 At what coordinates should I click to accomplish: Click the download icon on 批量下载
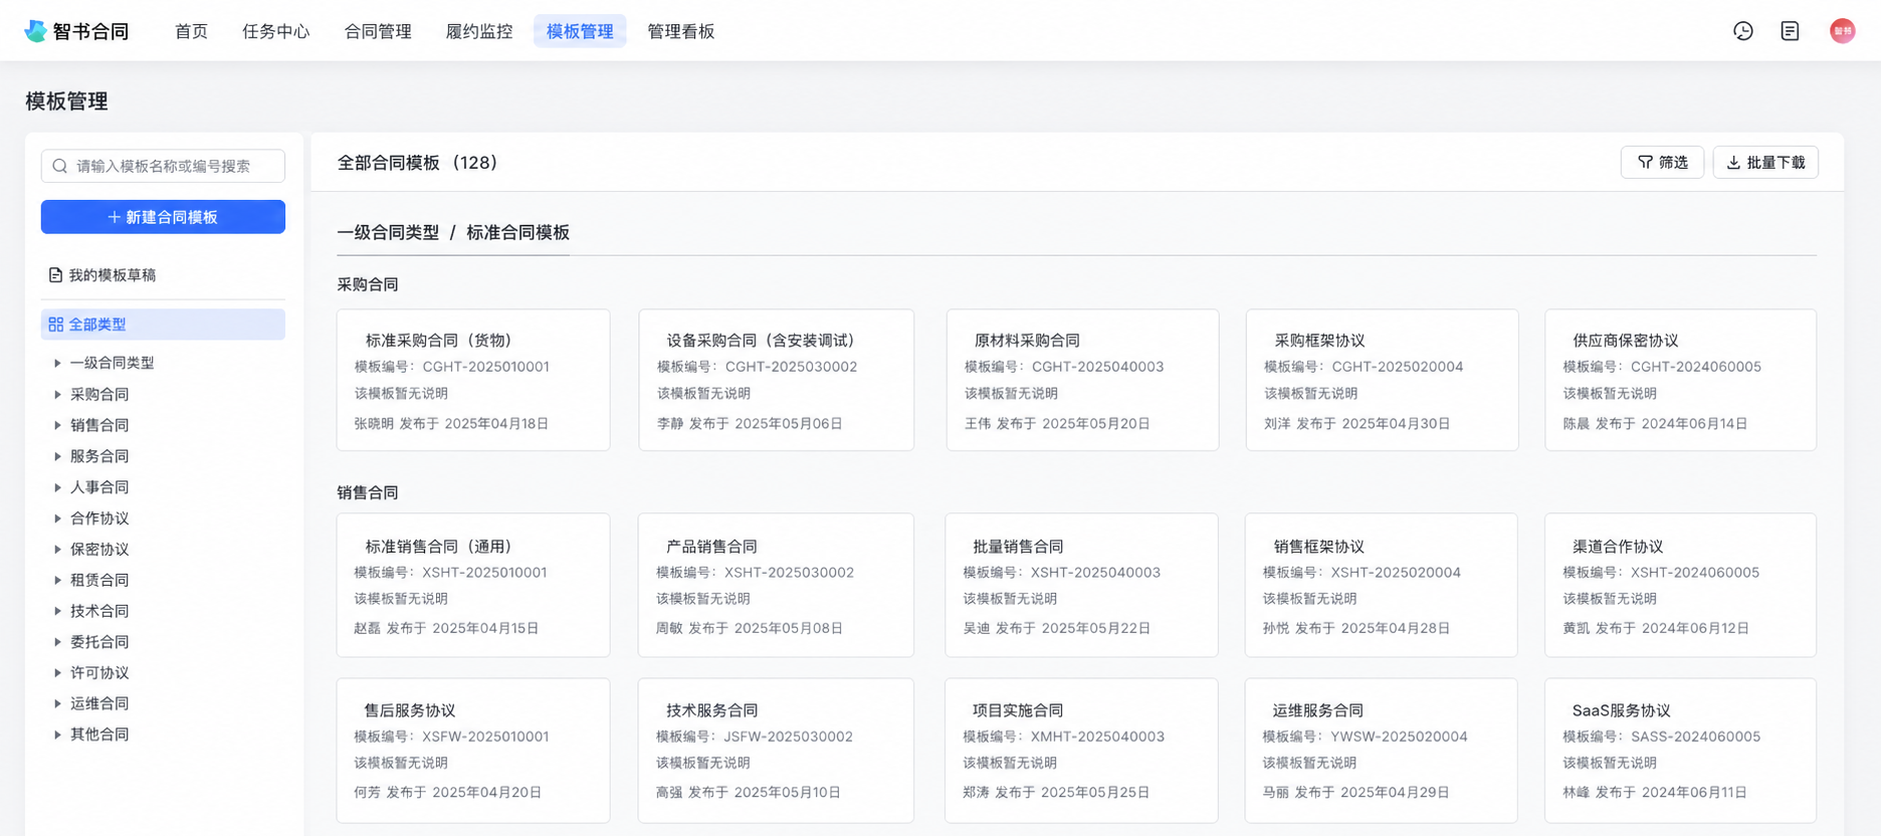tap(1734, 162)
